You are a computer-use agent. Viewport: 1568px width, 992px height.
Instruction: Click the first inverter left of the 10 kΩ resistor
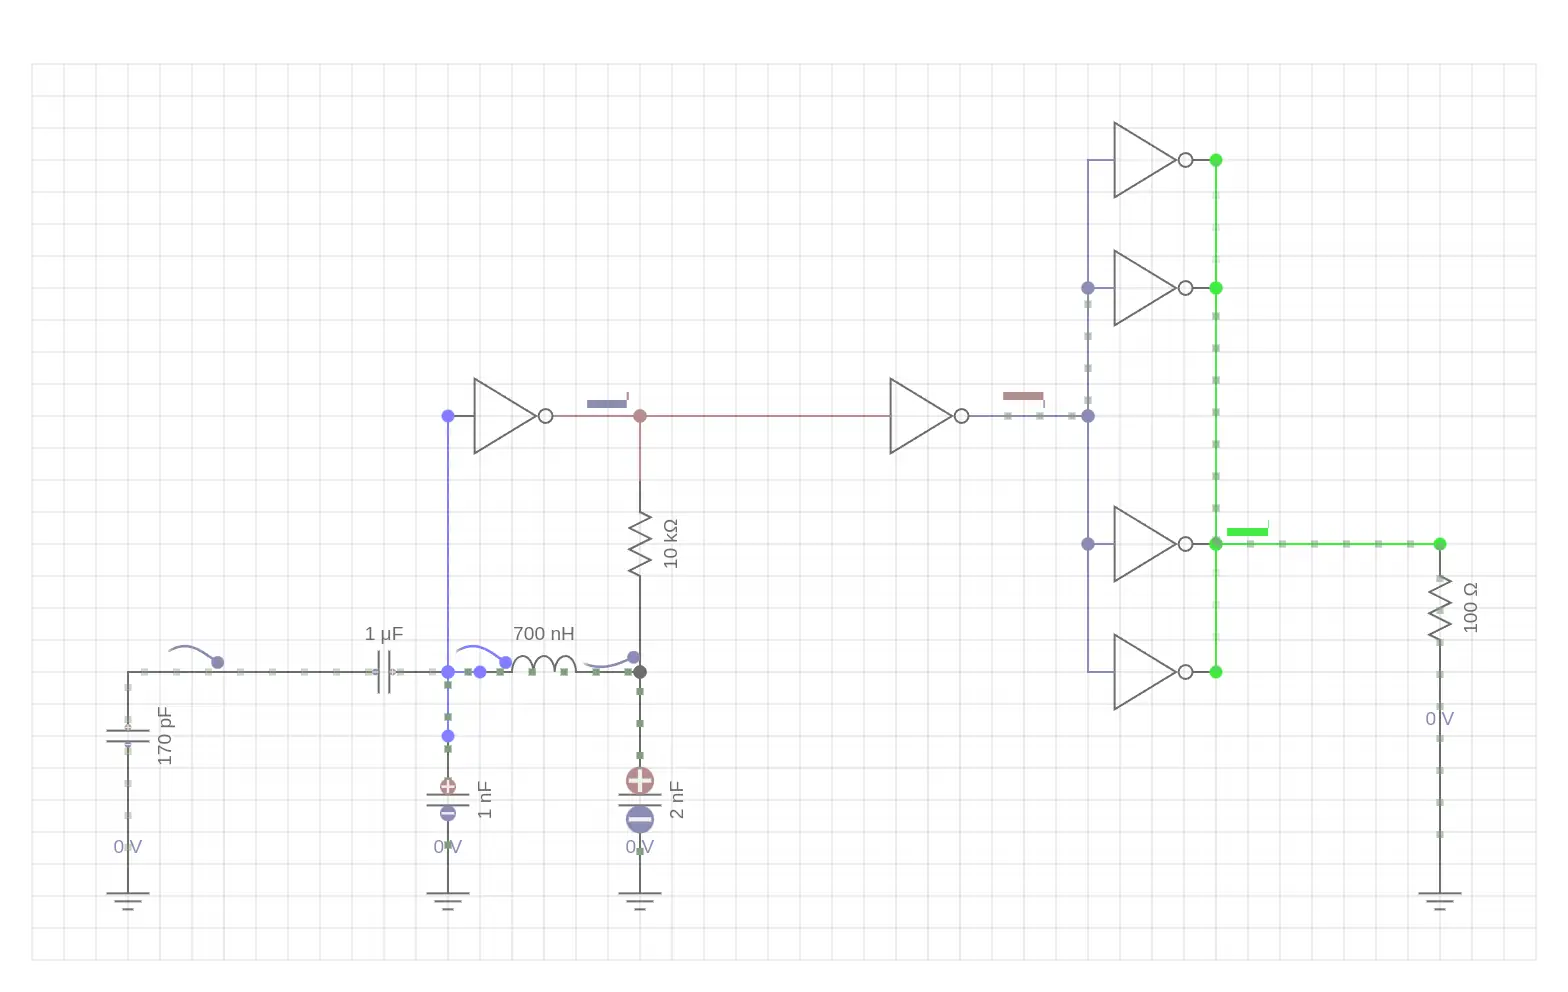[x=504, y=416]
